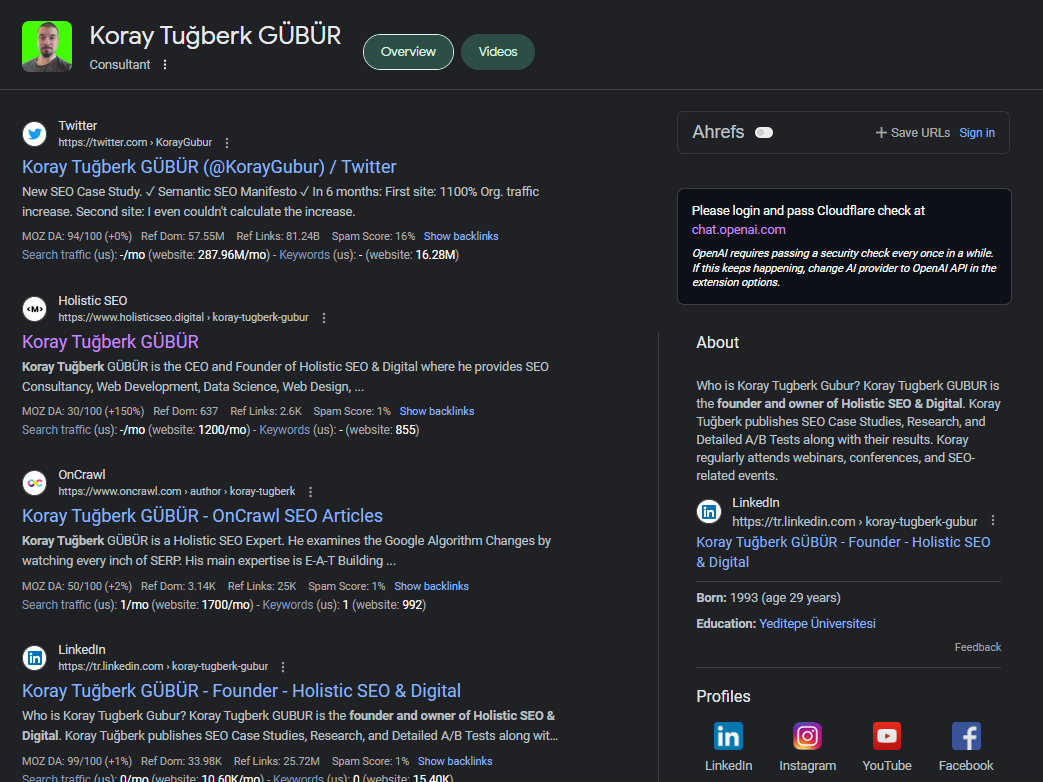Click Search traffic link under Twitter result
1043x782 pixels.
coord(57,255)
